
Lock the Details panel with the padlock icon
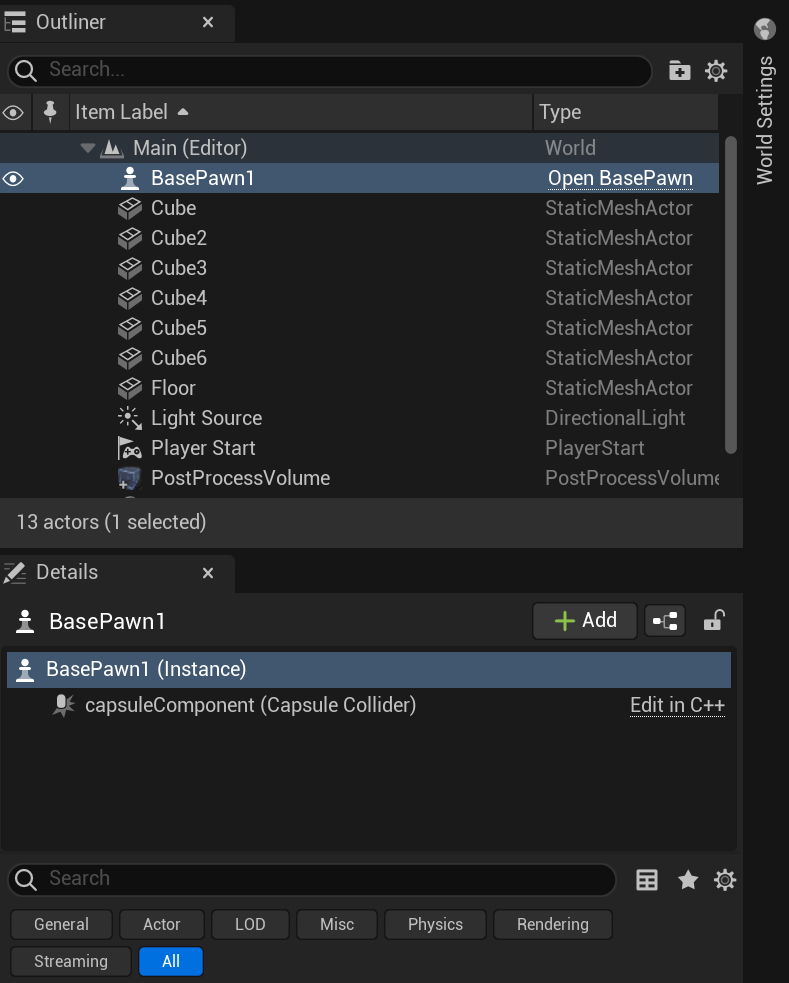click(x=713, y=621)
